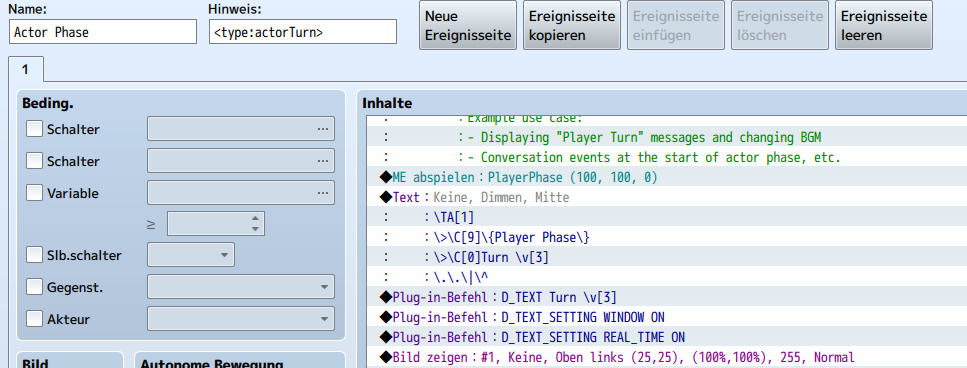Click the Ereignisseite leeren button
Viewport: 967px width, 368px height.
tap(884, 25)
